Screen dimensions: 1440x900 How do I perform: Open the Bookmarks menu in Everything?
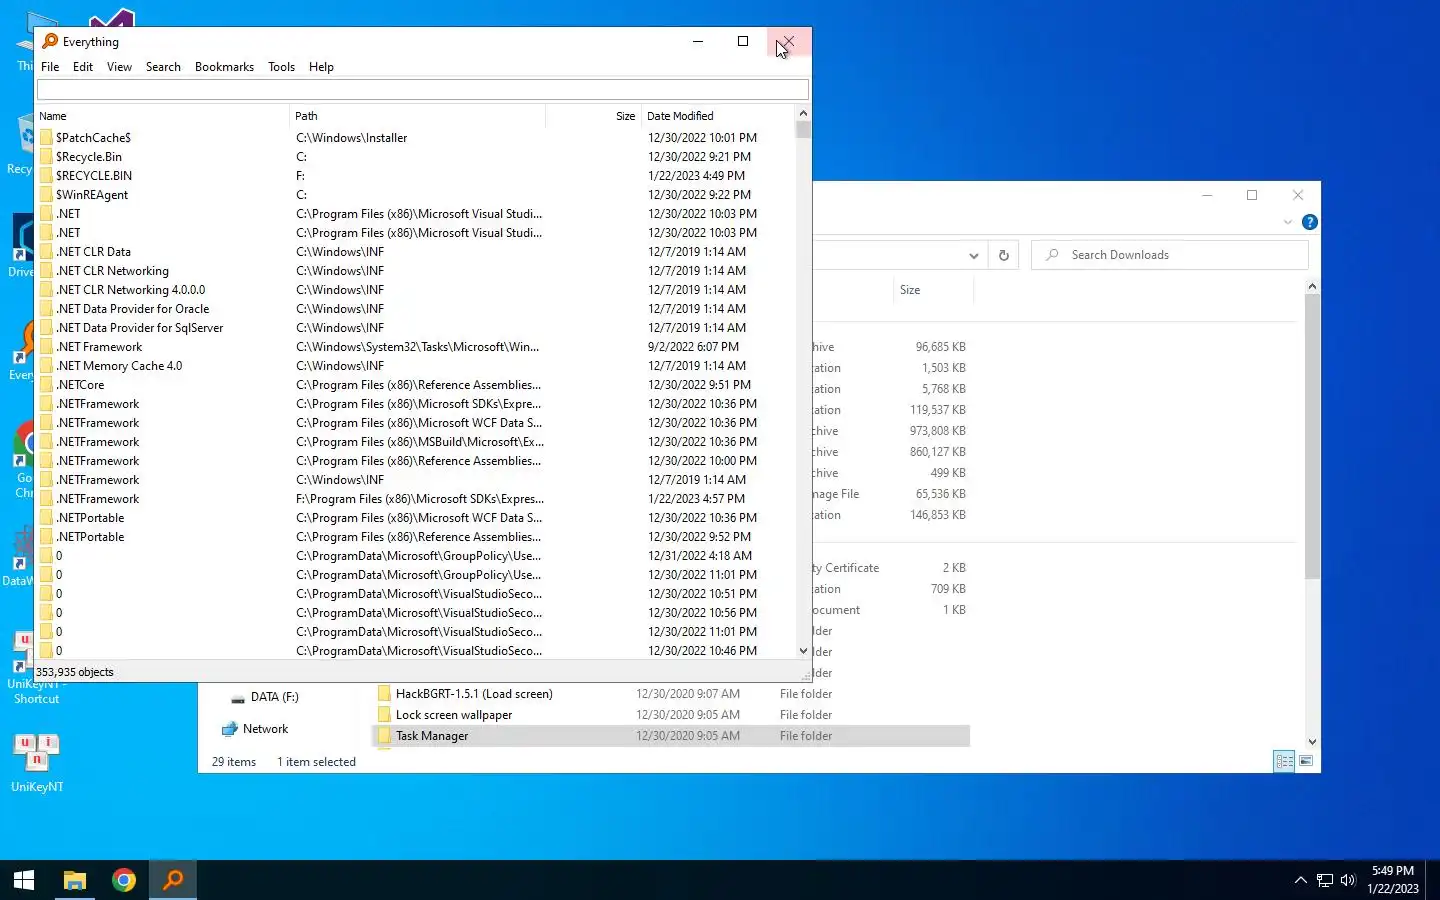click(224, 67)
